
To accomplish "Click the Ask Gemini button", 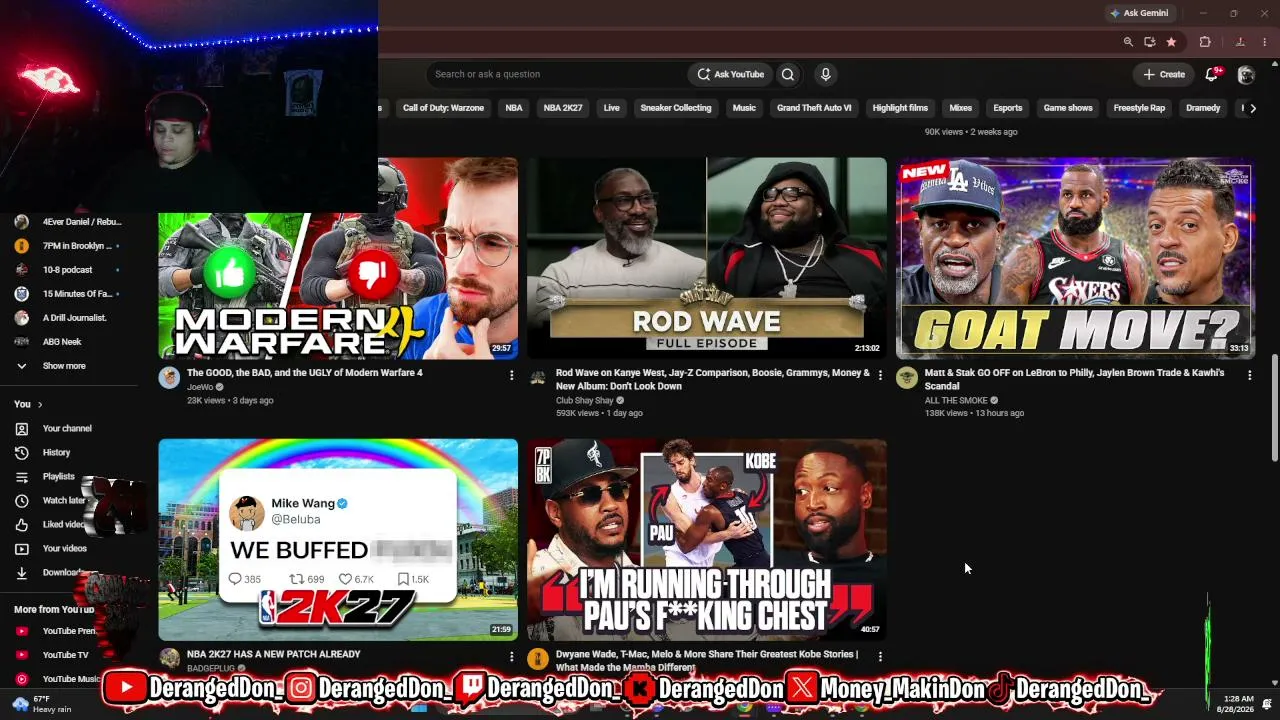I will [1139, 13].
